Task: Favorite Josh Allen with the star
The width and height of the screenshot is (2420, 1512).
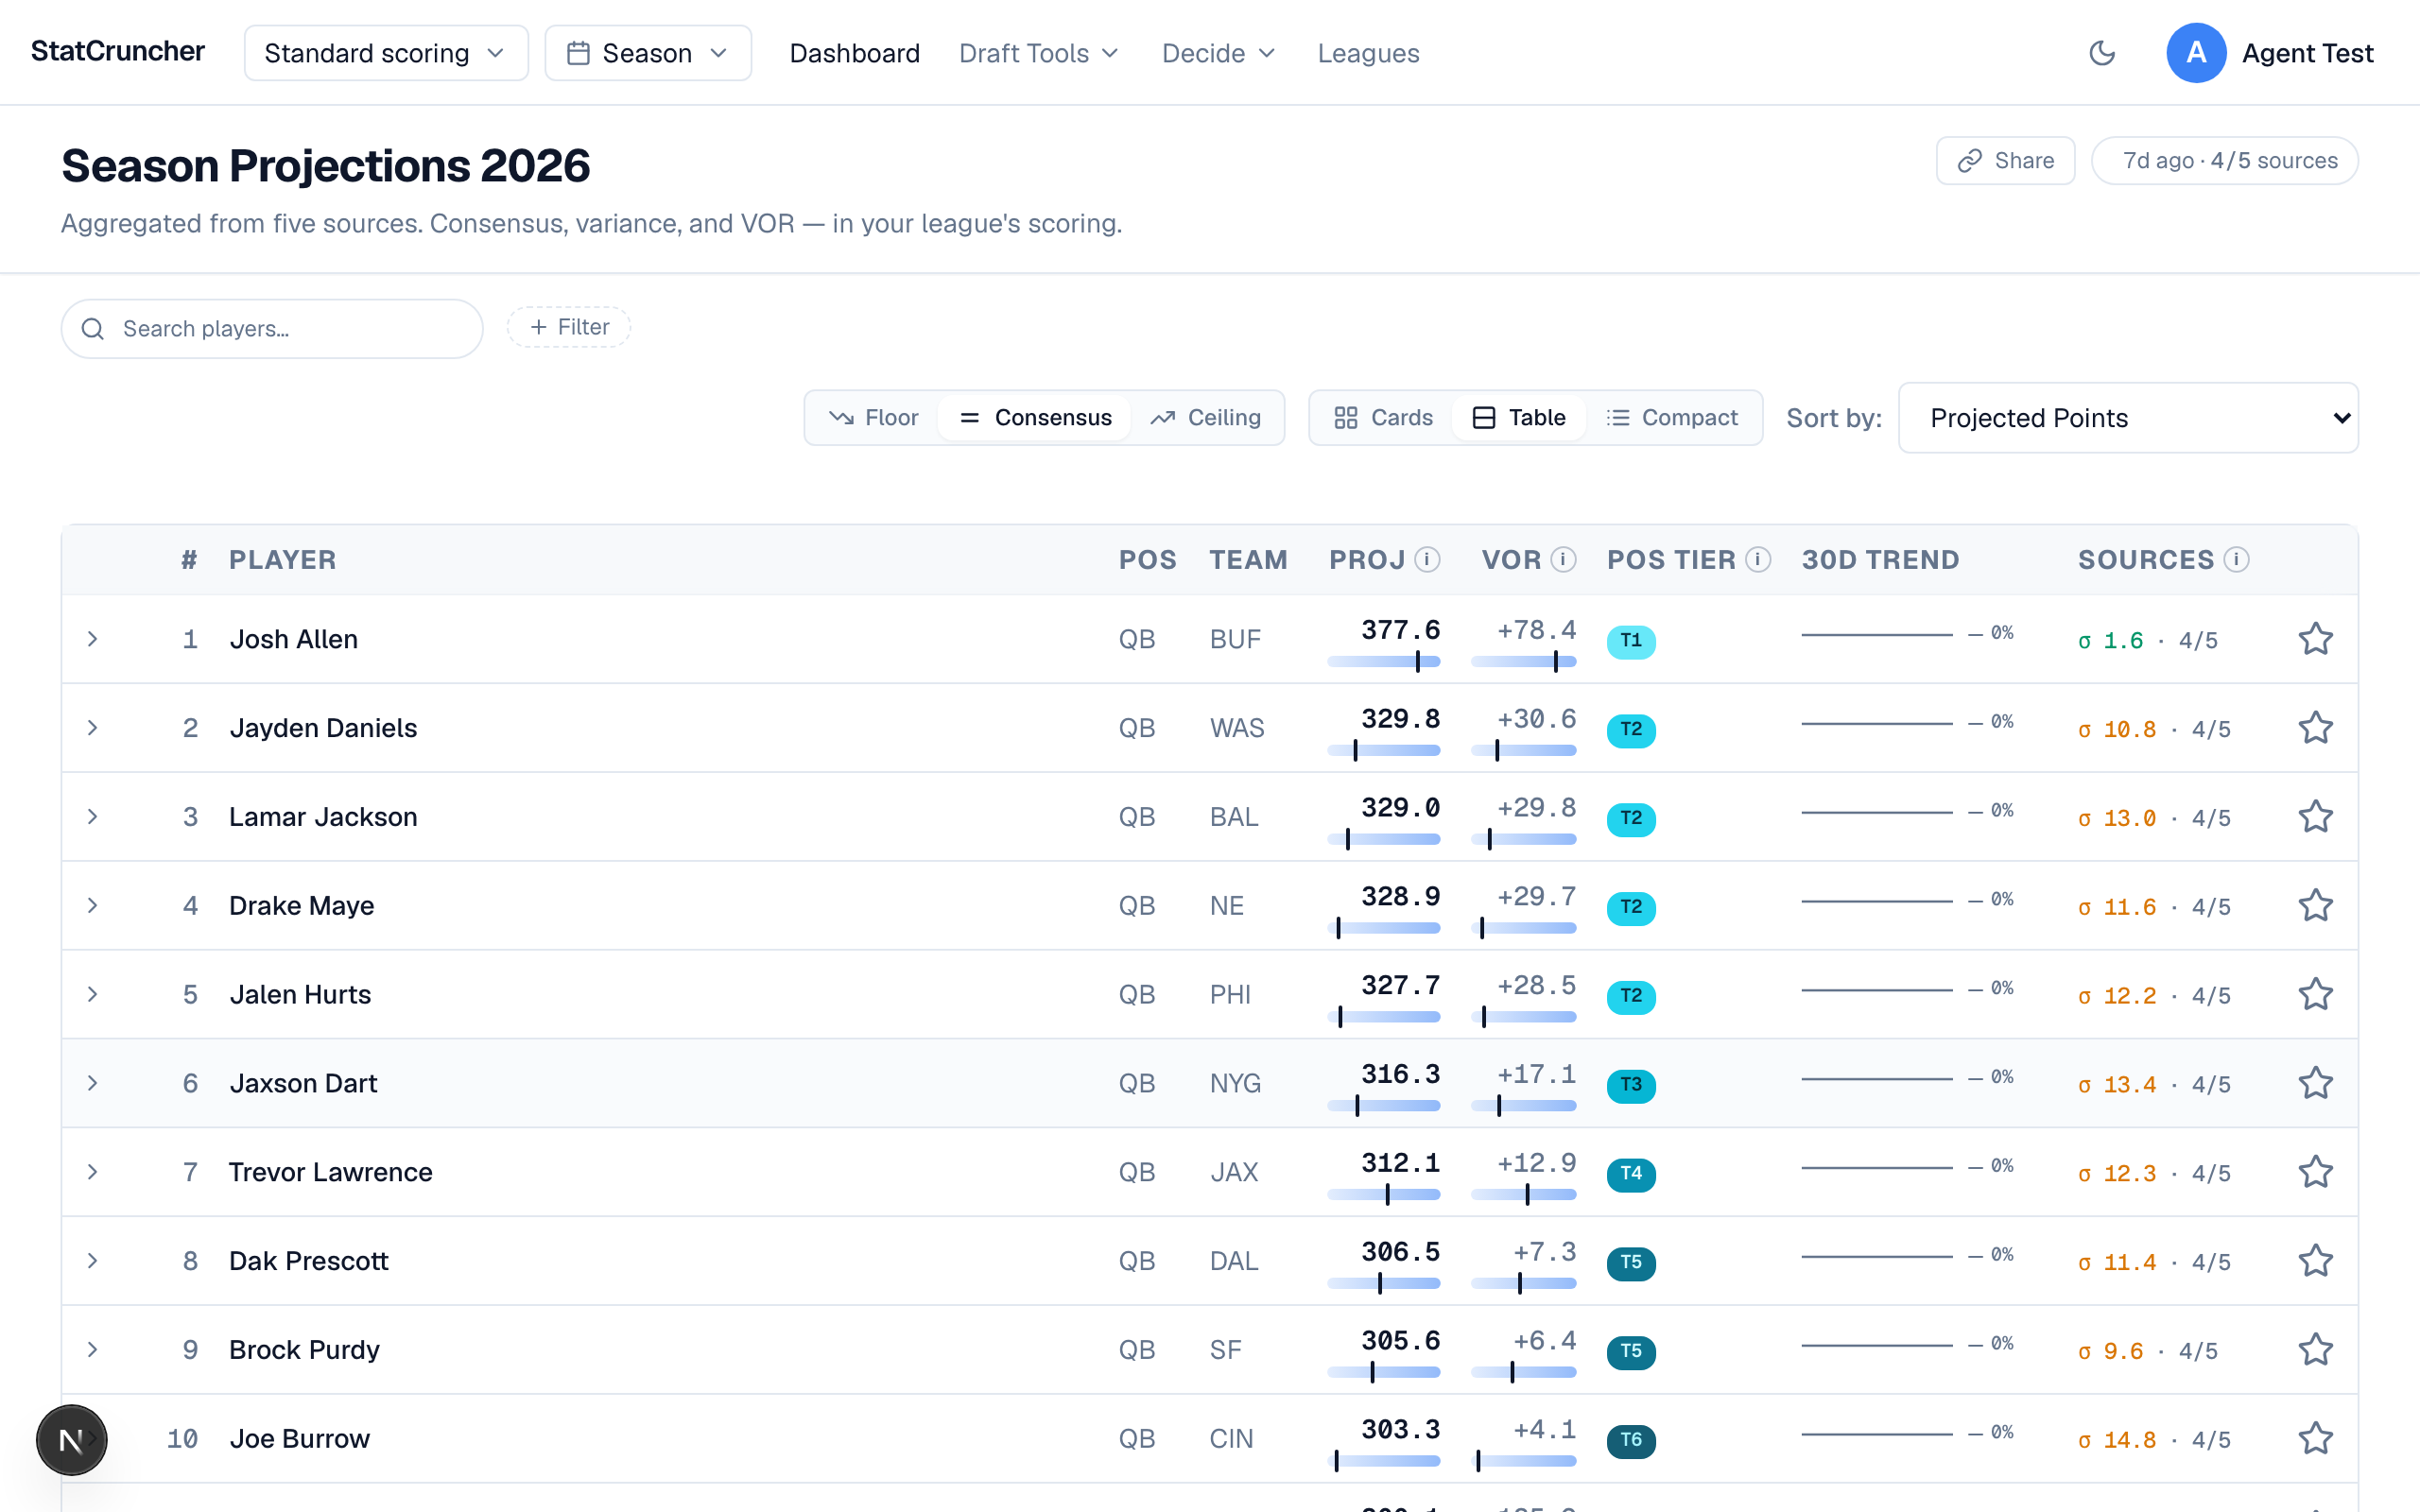Action: 2315,639
